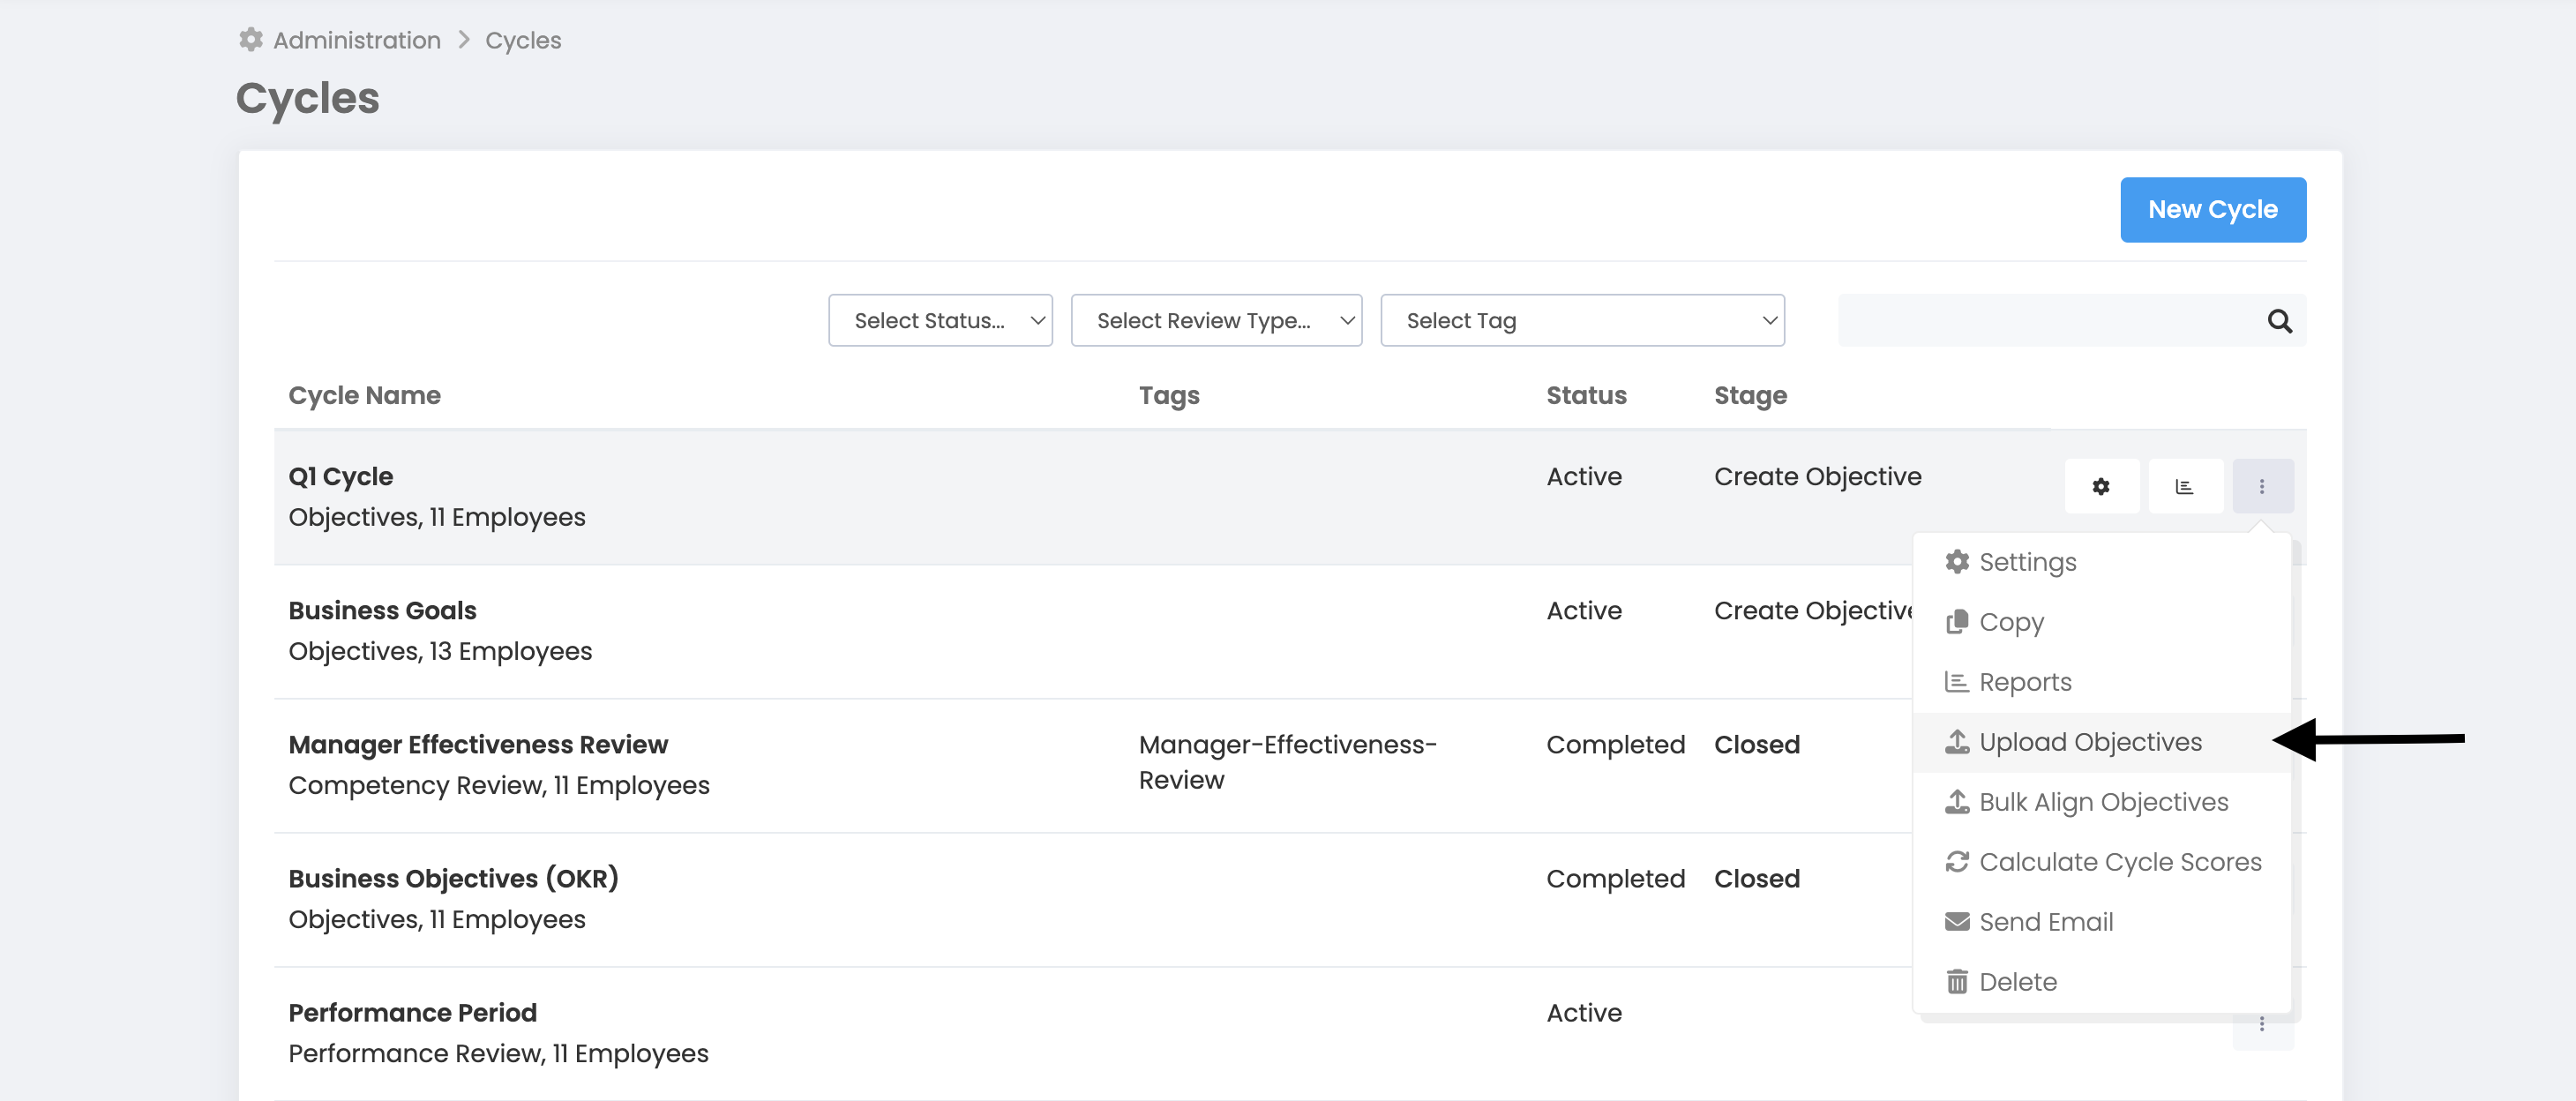Open the Business Goals cycle

point(382,610)
